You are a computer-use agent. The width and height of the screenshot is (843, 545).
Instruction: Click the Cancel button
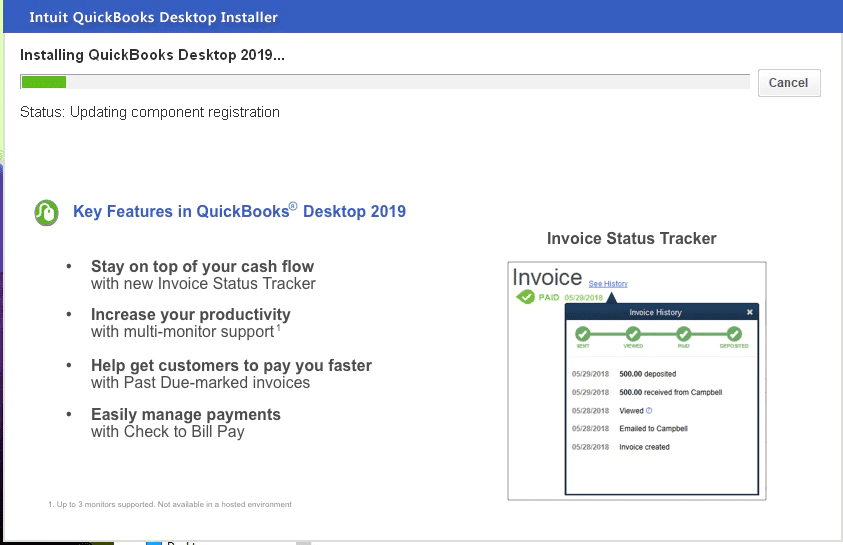click(x=789, y=83)
